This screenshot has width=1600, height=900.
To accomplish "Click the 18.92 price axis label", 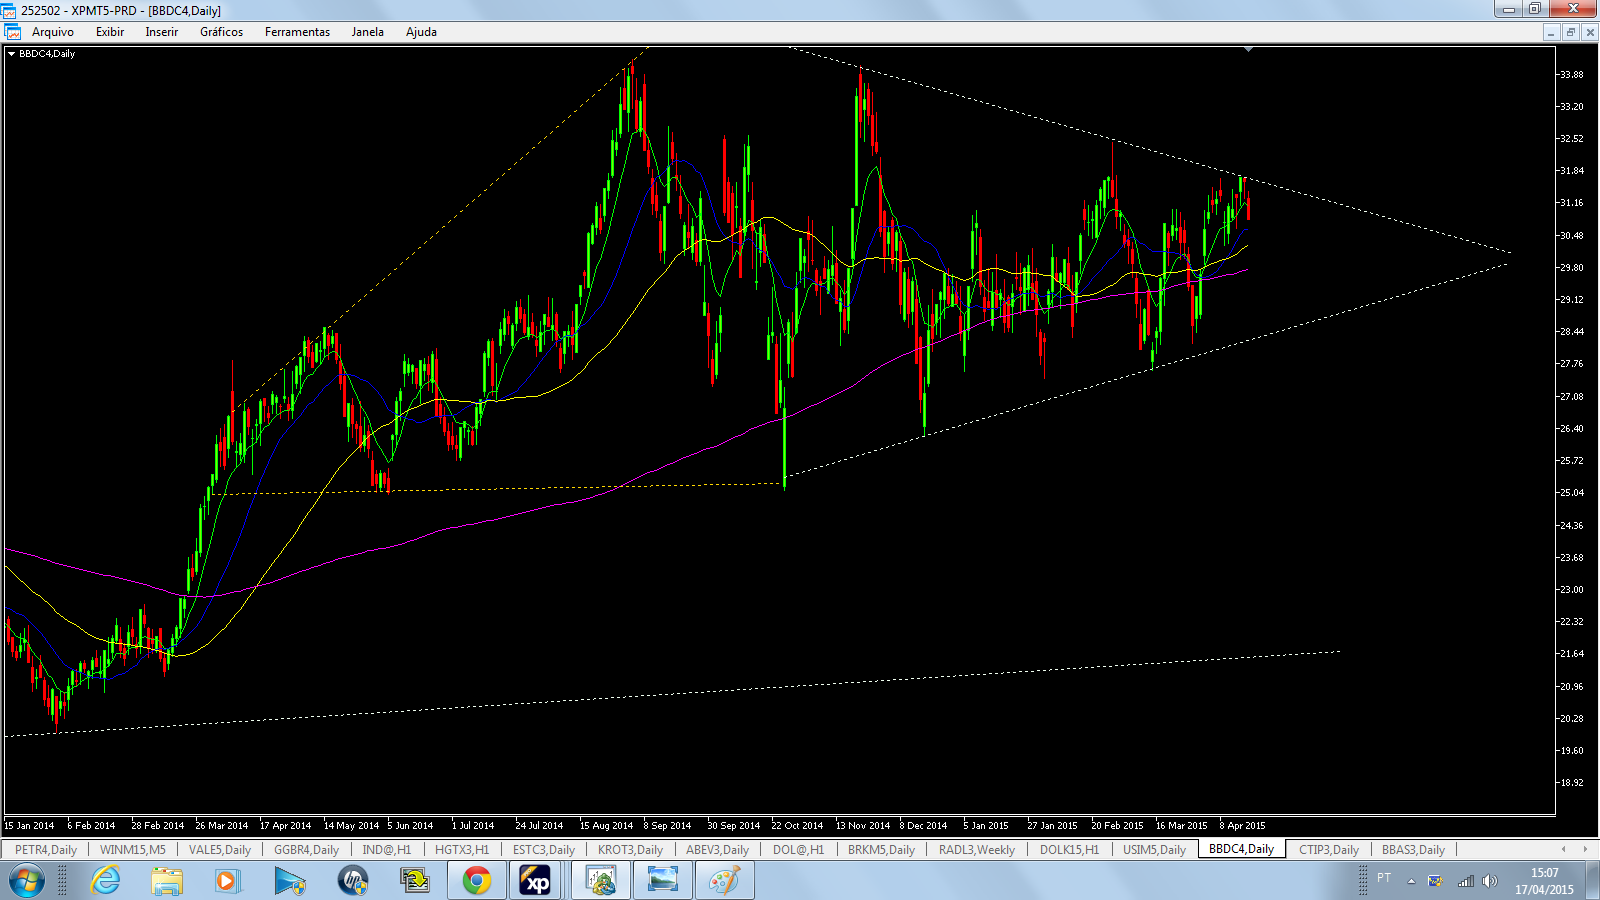I will pyautogui.click(x=1571, y=783).
